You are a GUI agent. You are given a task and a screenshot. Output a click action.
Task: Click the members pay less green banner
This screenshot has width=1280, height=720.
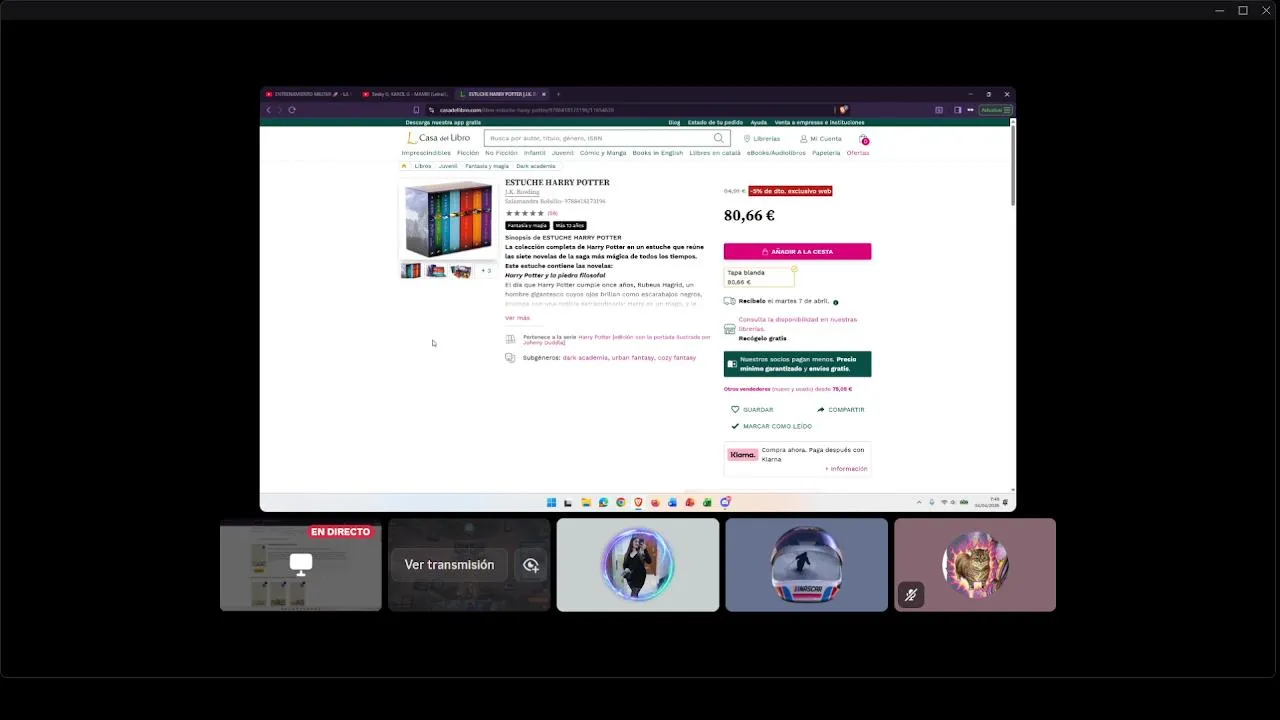[797, 364]
